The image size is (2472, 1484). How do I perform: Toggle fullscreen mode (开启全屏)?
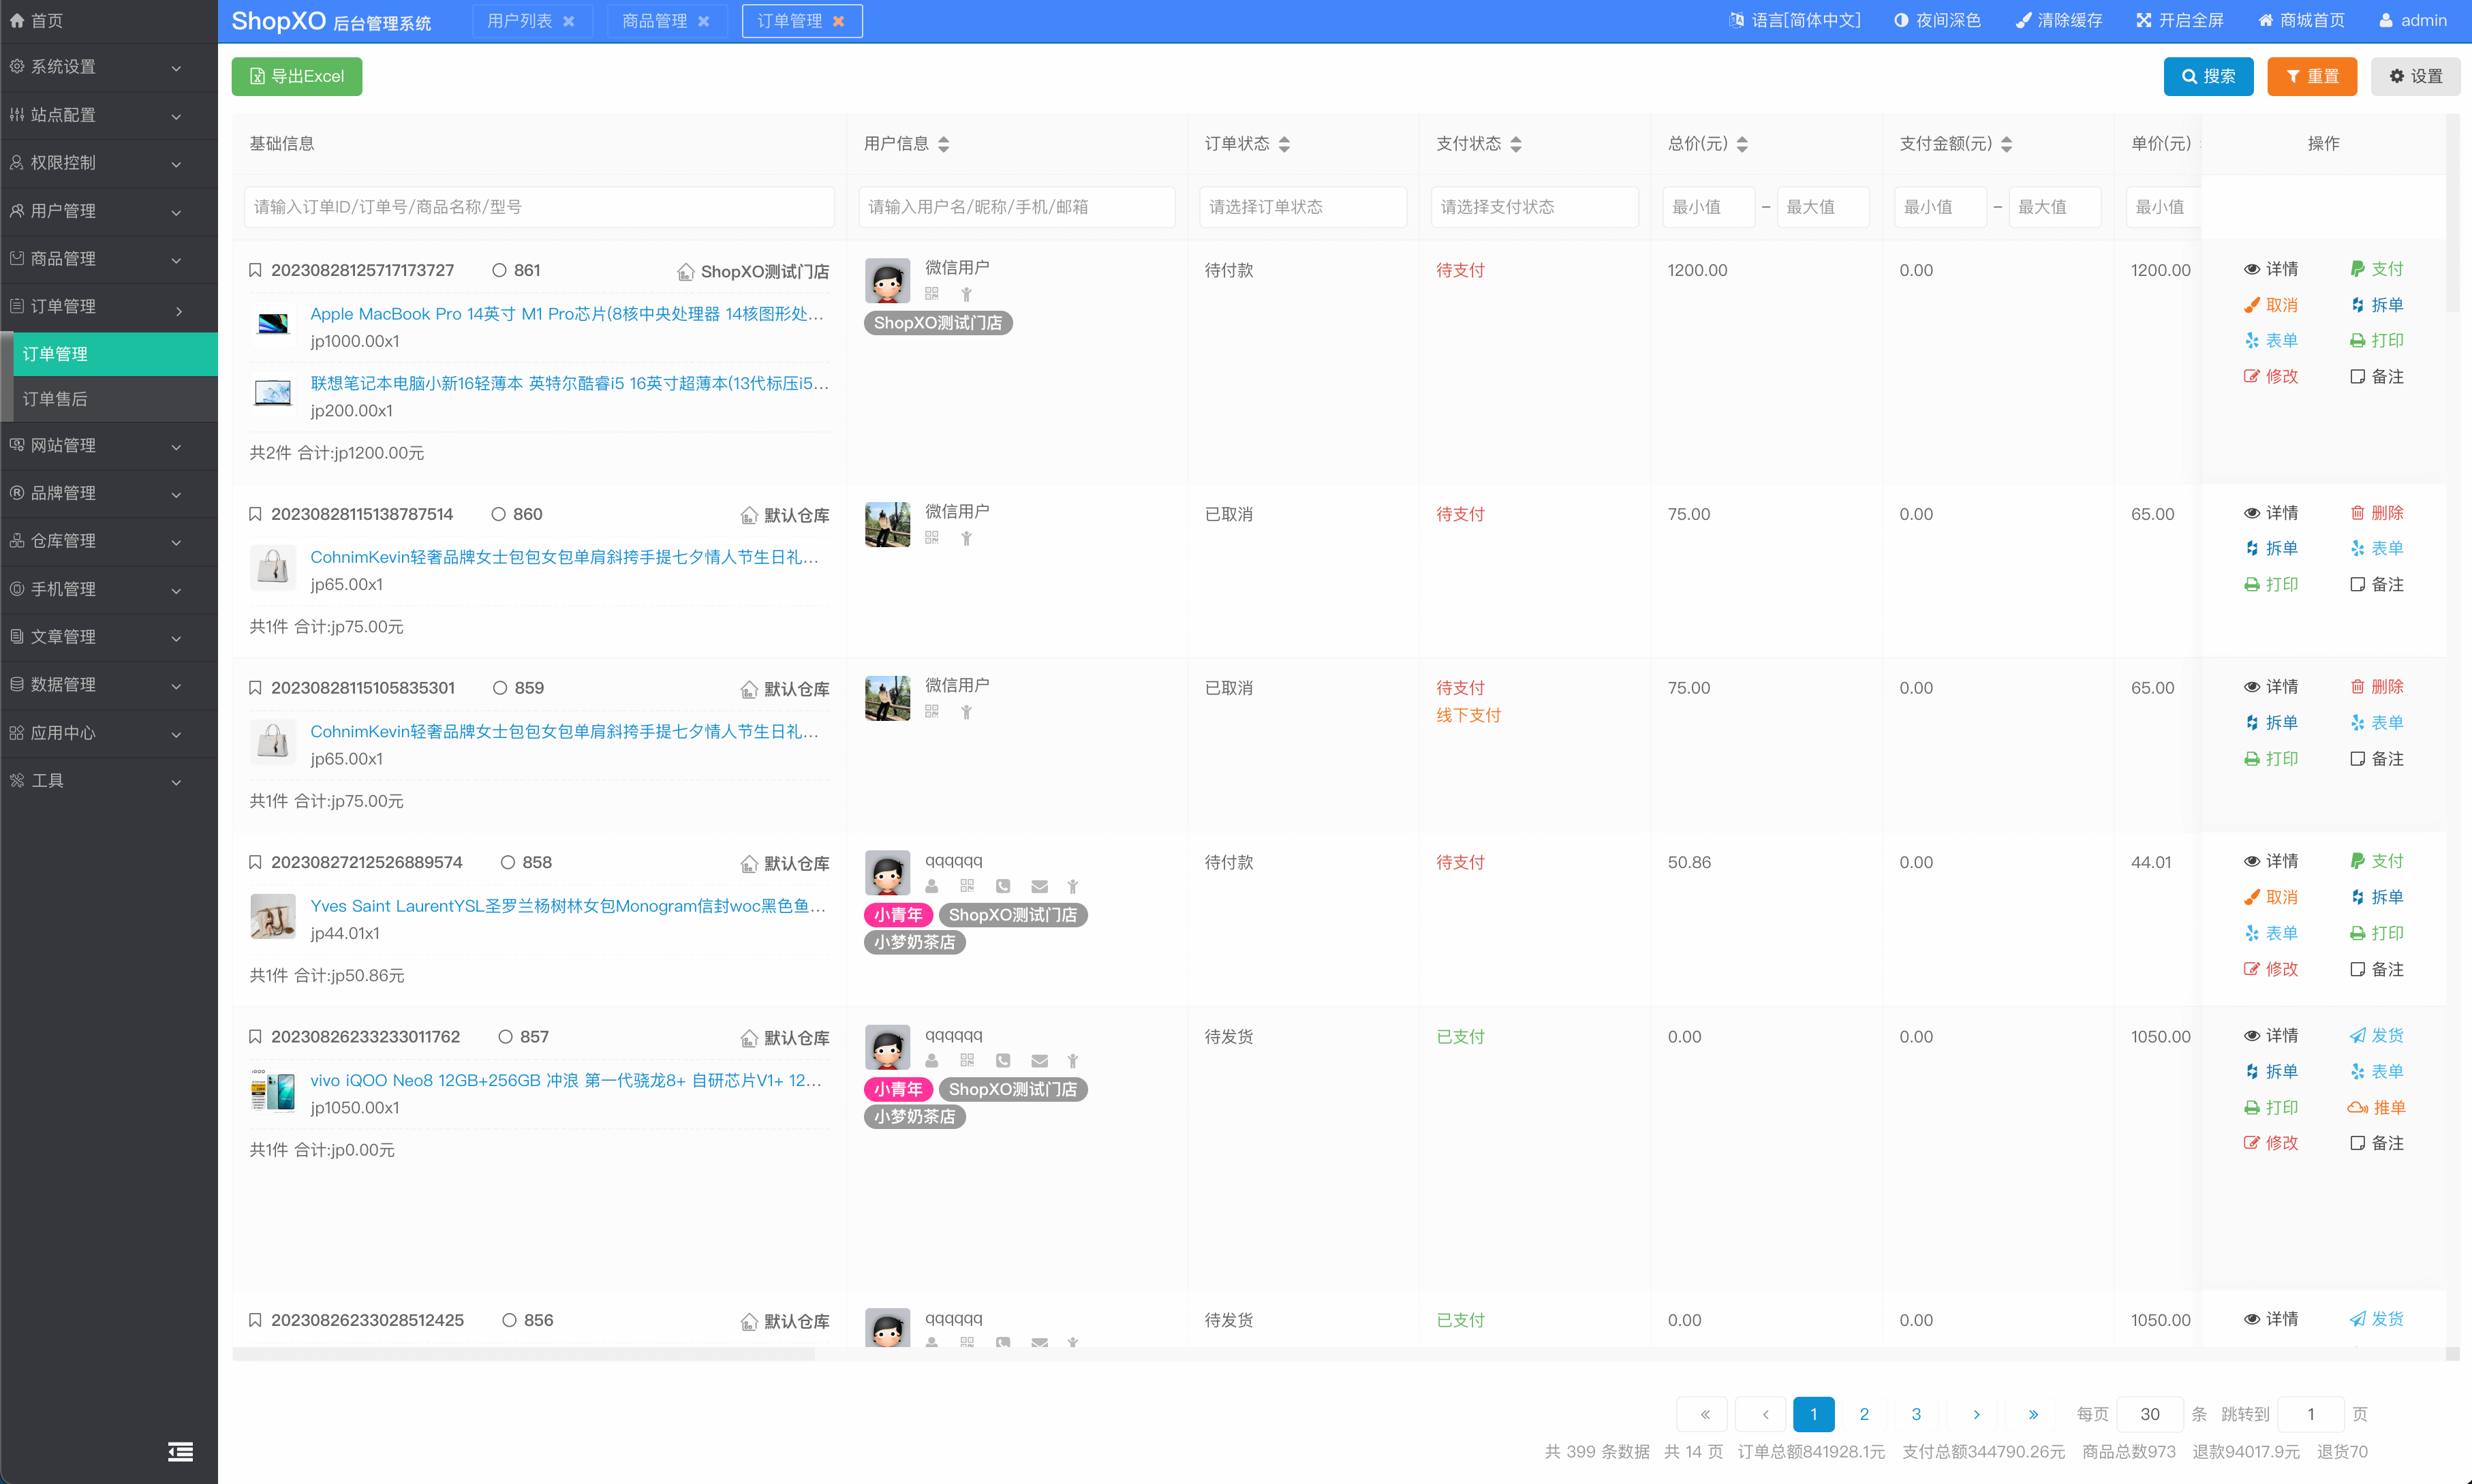[x=2180, y=20]
